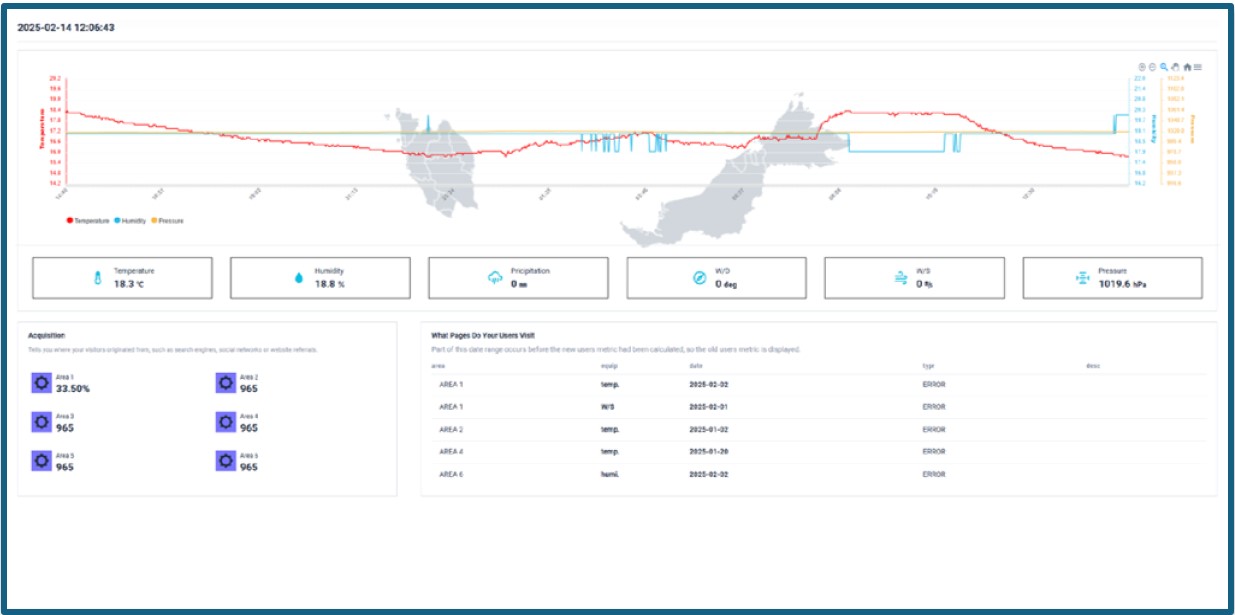Toggle Pressure series in chart legend
This screenshot has width=1235, height=615.
pyautogui.click(x=167, y=220)
